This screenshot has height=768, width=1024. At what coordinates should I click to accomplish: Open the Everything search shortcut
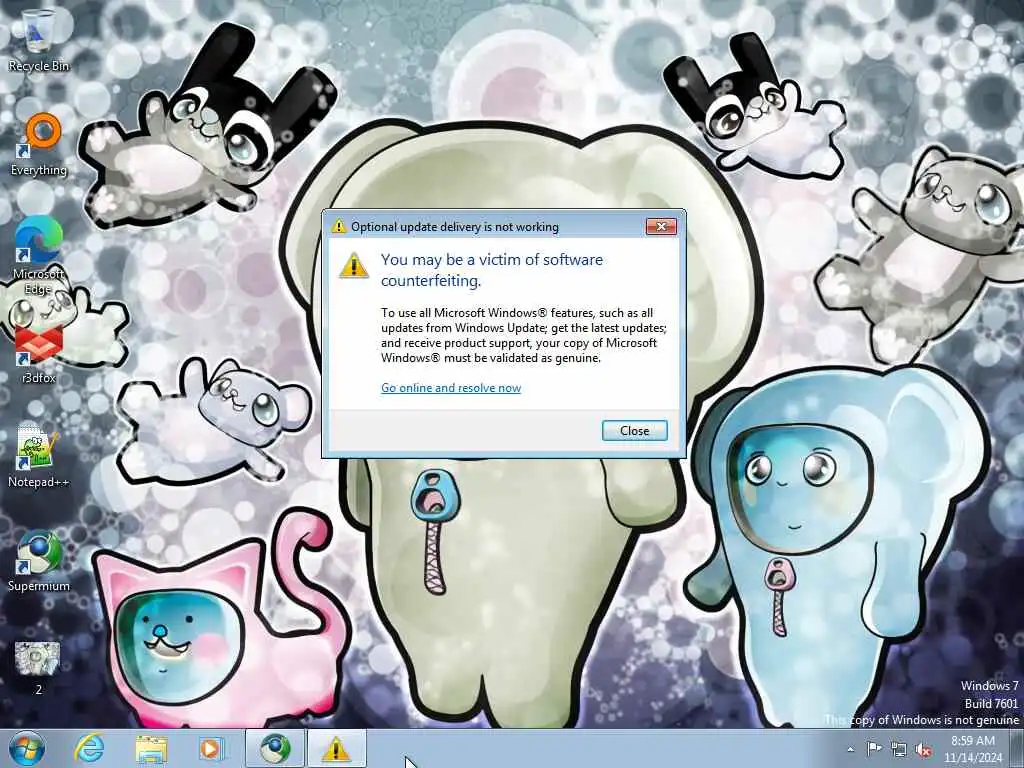pyautogui.click(x=39, y=144)
